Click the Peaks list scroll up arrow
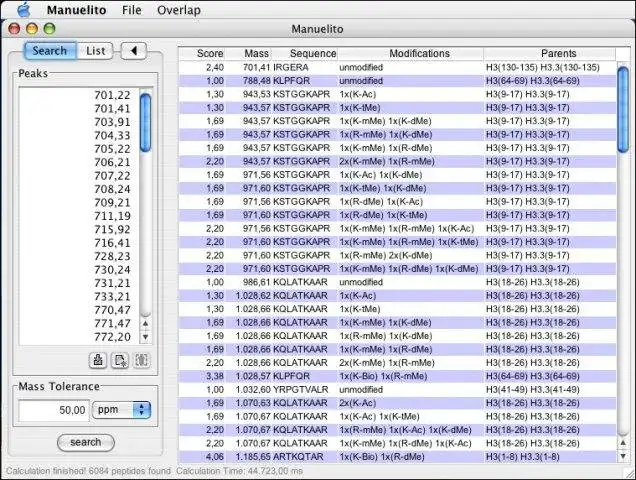Viewport: 636px width, 480px height. [x=145, y=323]
